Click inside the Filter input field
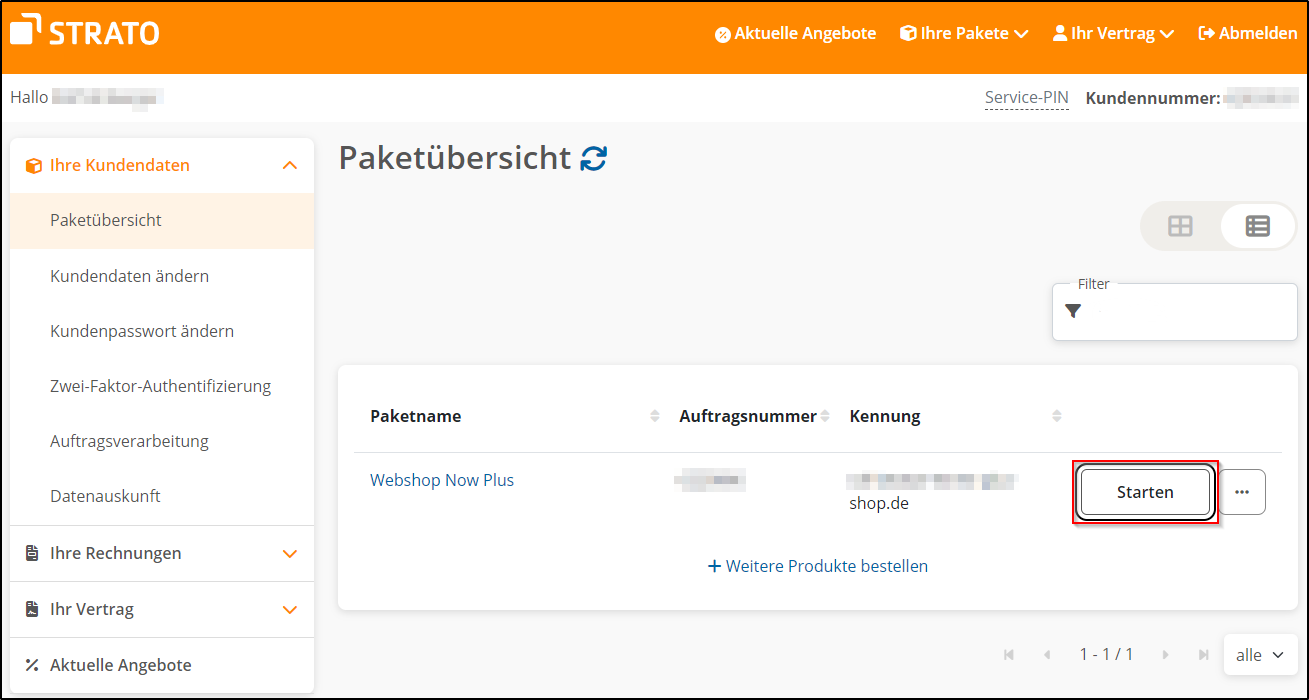Image resolution: width=1309 pixels, height=700 pixels. (x=1180, y=311)
